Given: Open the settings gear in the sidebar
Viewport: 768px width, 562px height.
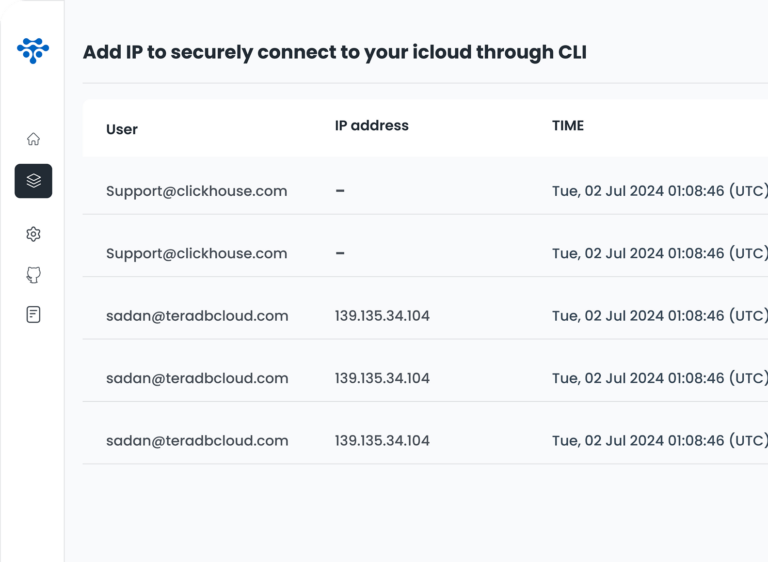Looking at the screenshot, I should pos(33,234).
